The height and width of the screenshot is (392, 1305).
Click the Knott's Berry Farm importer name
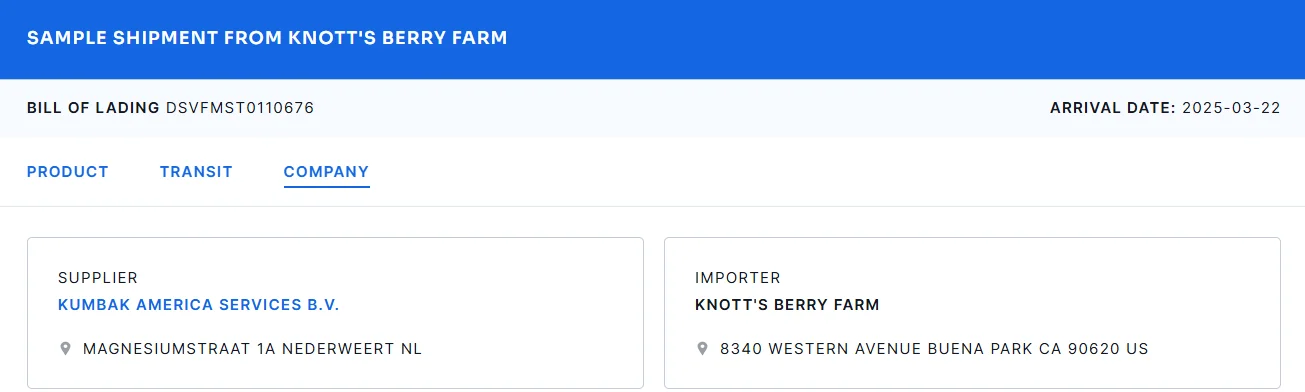(x=788, y=305)
